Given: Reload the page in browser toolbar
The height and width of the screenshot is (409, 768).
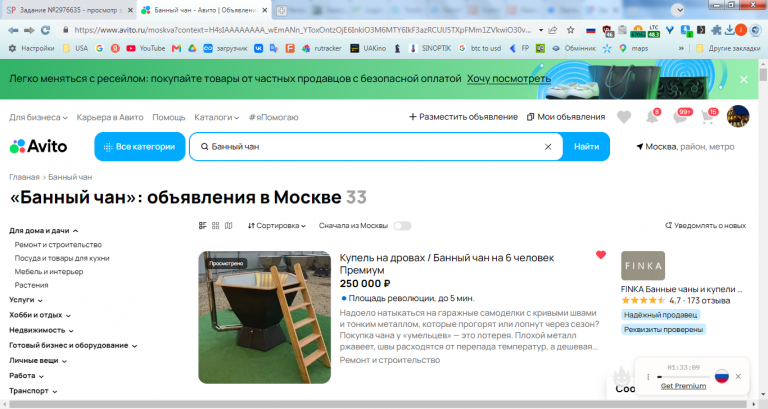Looking at the screenshot, I should 46,30.
